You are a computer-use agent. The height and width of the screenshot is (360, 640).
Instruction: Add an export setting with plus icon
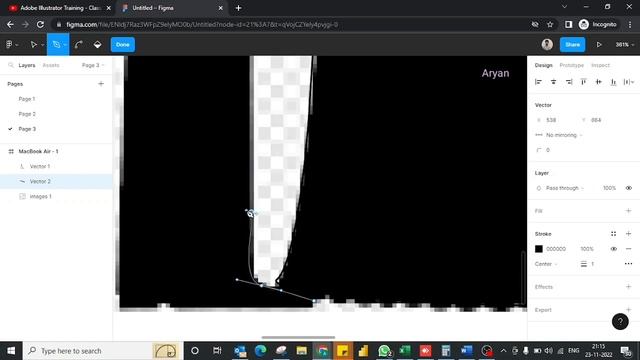click(x=629, y=310)
